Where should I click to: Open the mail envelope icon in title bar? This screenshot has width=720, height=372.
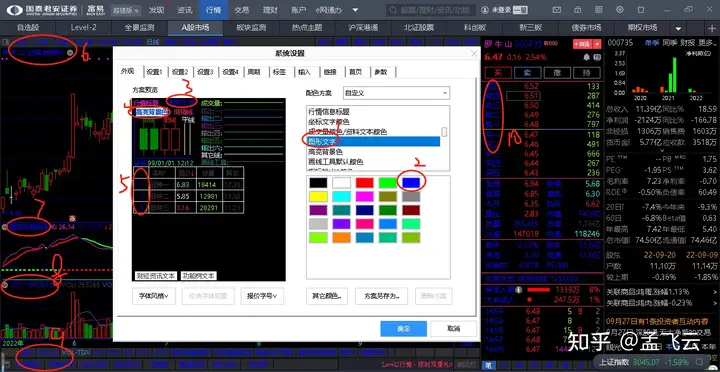point(557,10)
